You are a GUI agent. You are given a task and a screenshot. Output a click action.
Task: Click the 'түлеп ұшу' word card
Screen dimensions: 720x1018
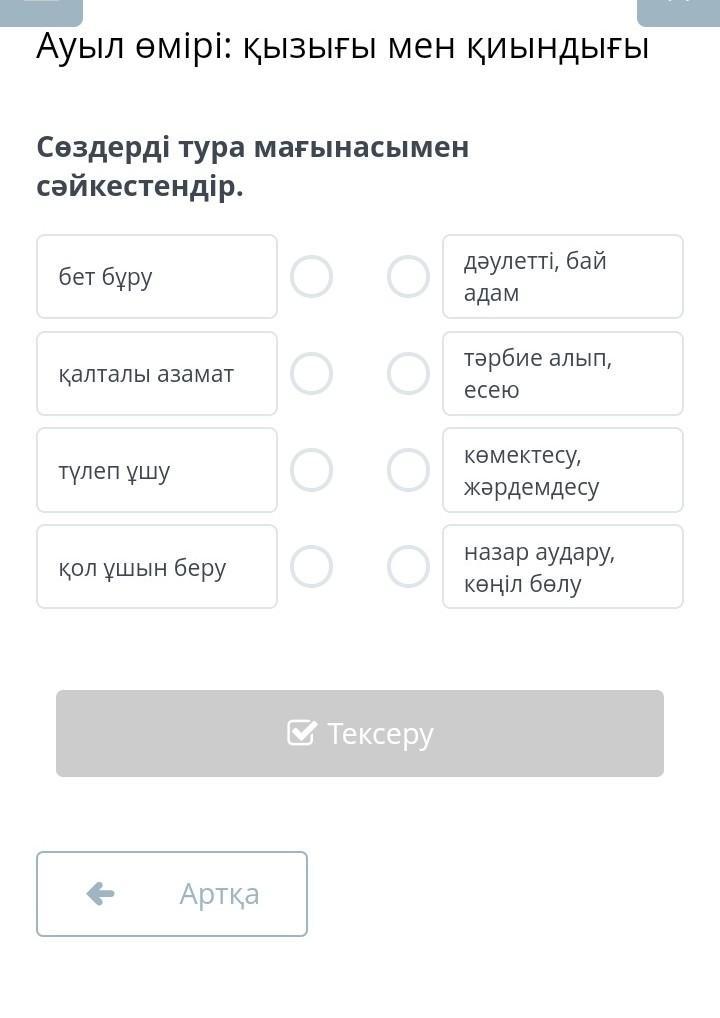(157, 470)
